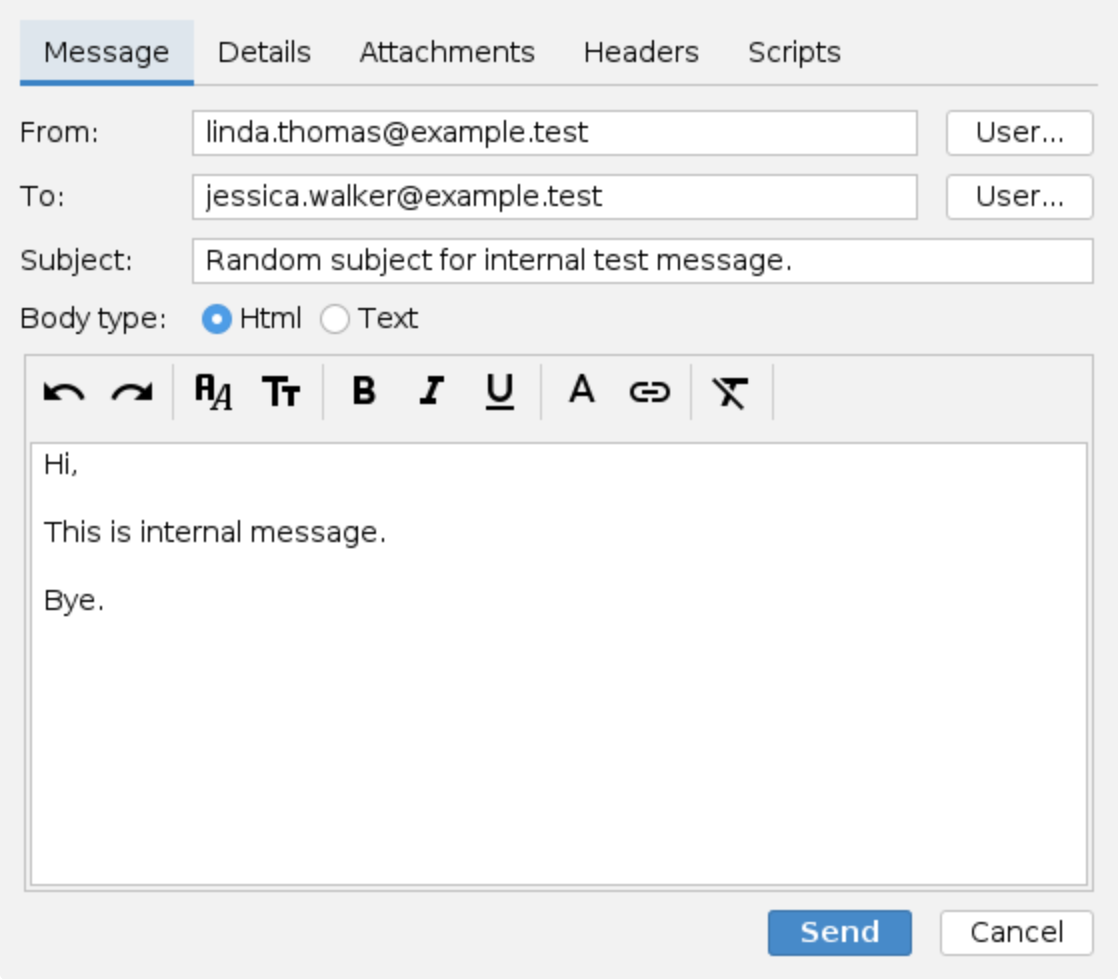
Task: Open the font family picker icon
Action: (213, 392)
